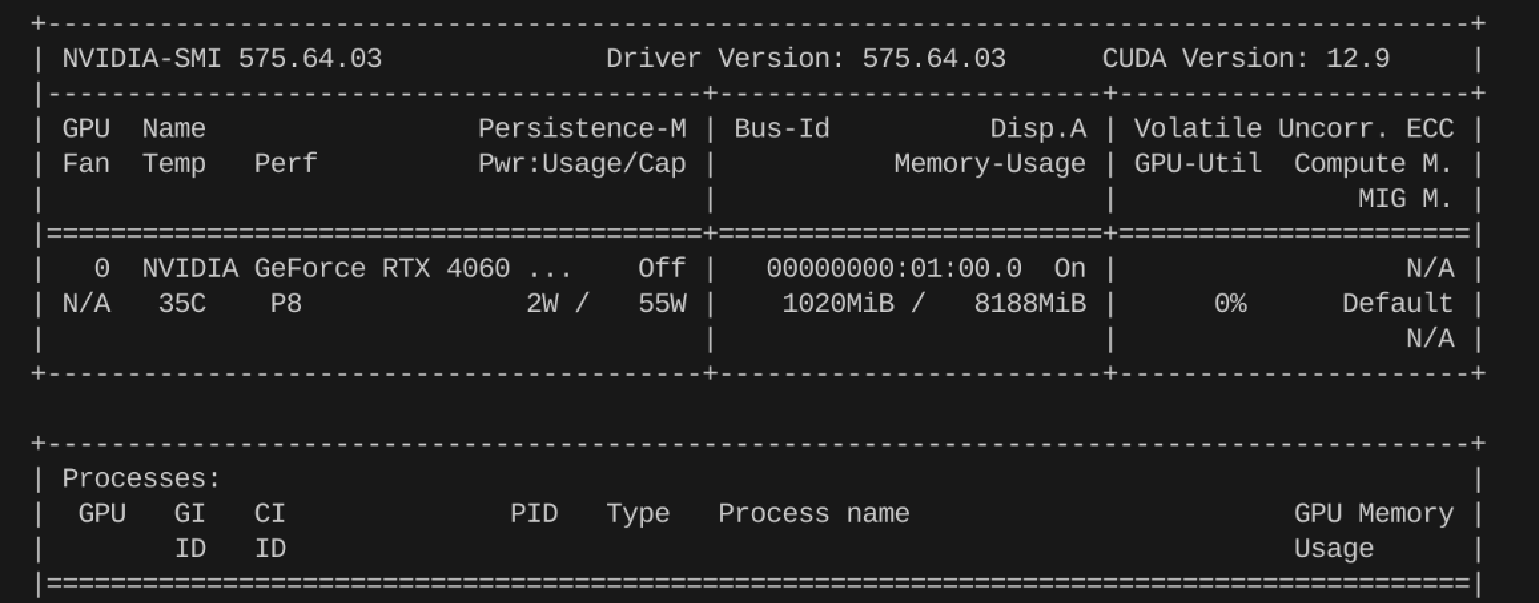
Task: Click the CUDA Version 12.9 text
Action: (x=1245, y=58)
